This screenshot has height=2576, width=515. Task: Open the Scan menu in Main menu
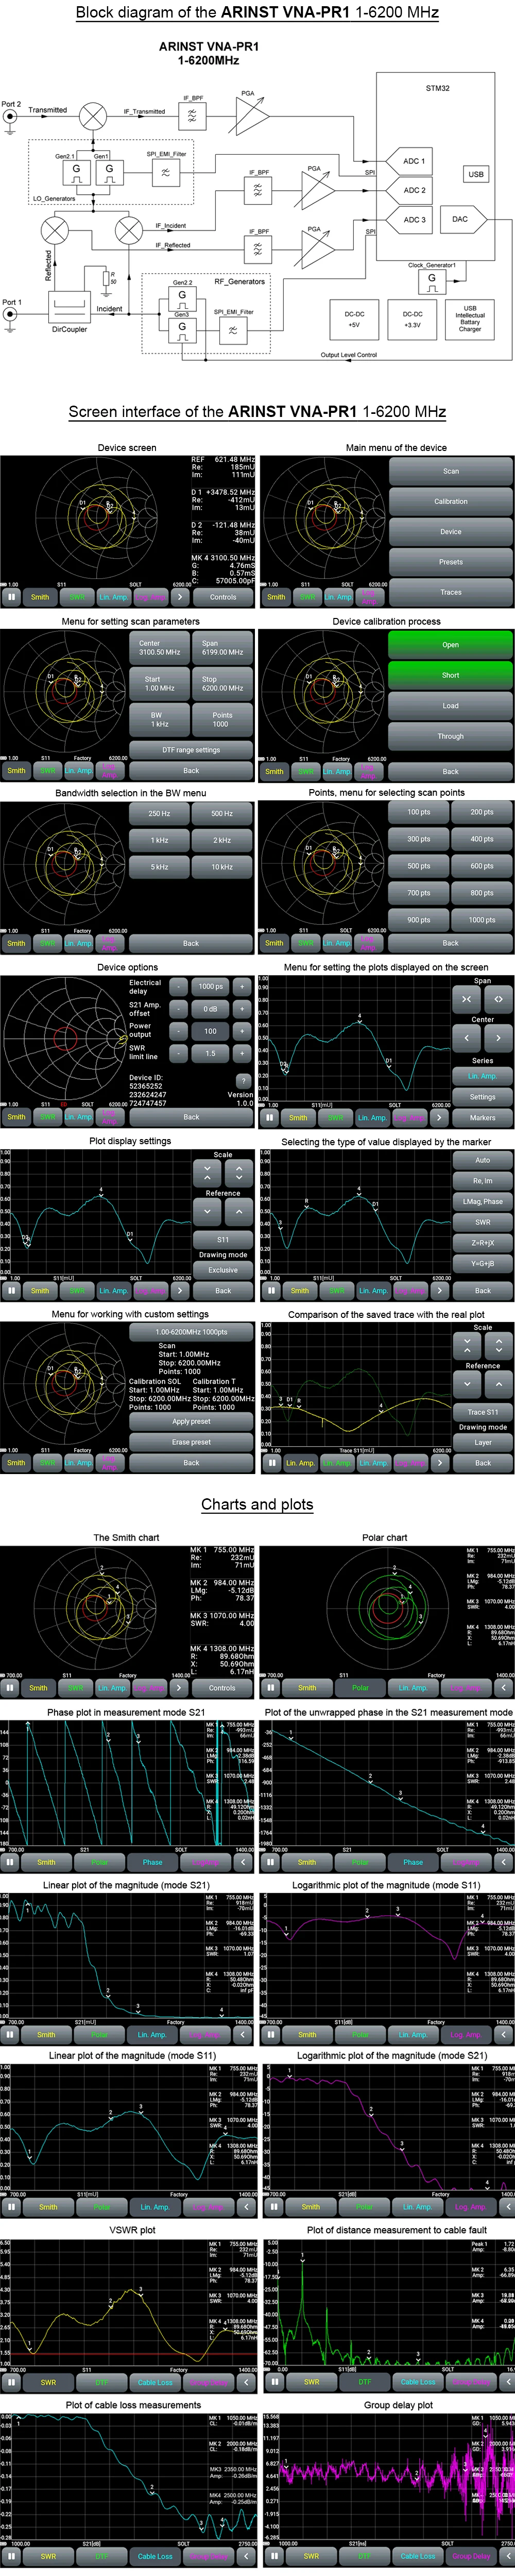pos(451,471)
